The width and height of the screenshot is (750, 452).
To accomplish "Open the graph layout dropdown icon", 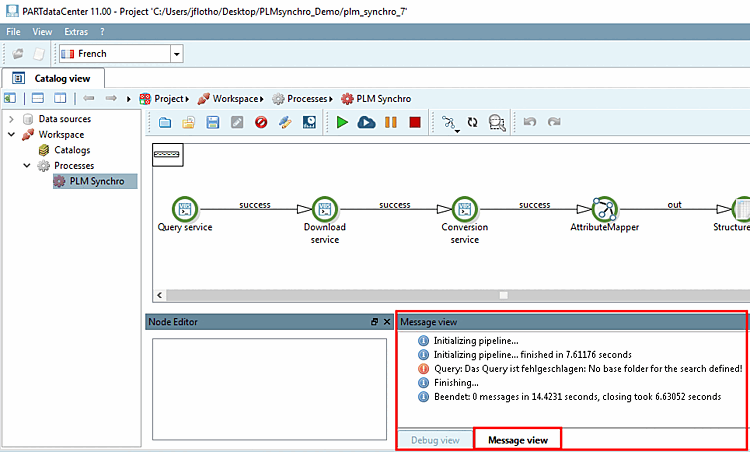I will 450,123.
